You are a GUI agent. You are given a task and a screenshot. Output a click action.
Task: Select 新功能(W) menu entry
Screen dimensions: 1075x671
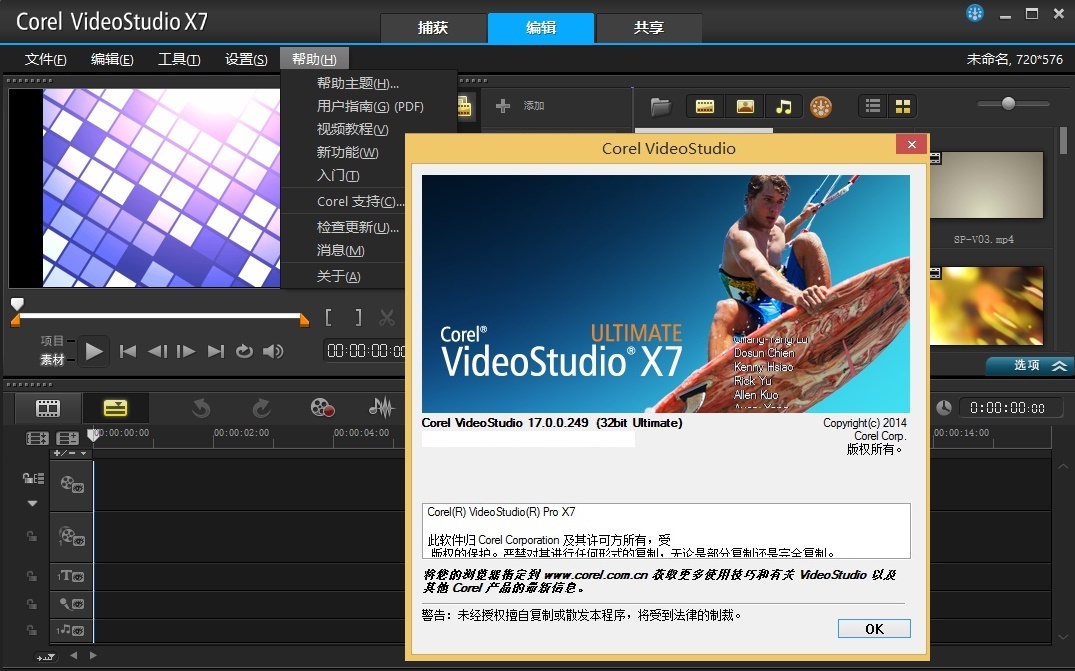point(347,152)
